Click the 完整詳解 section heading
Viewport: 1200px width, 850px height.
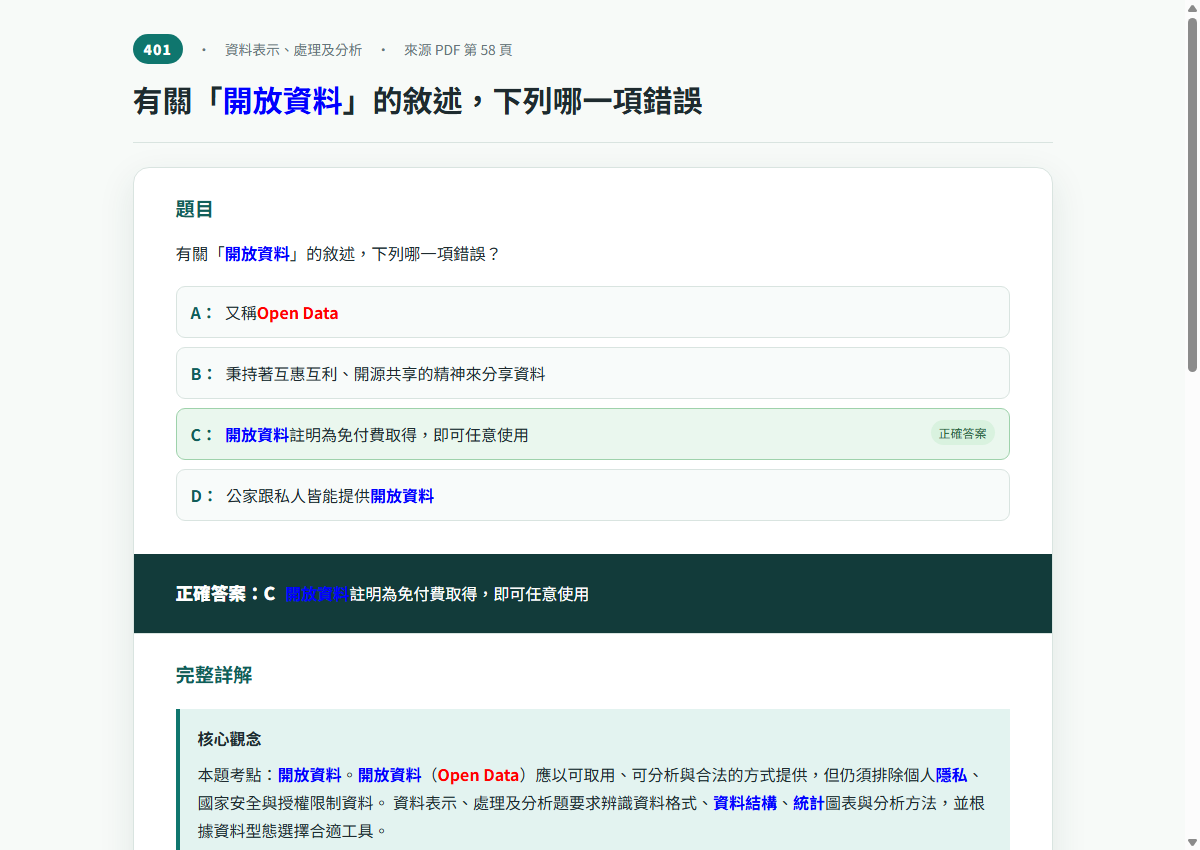(x=214, y=675)
